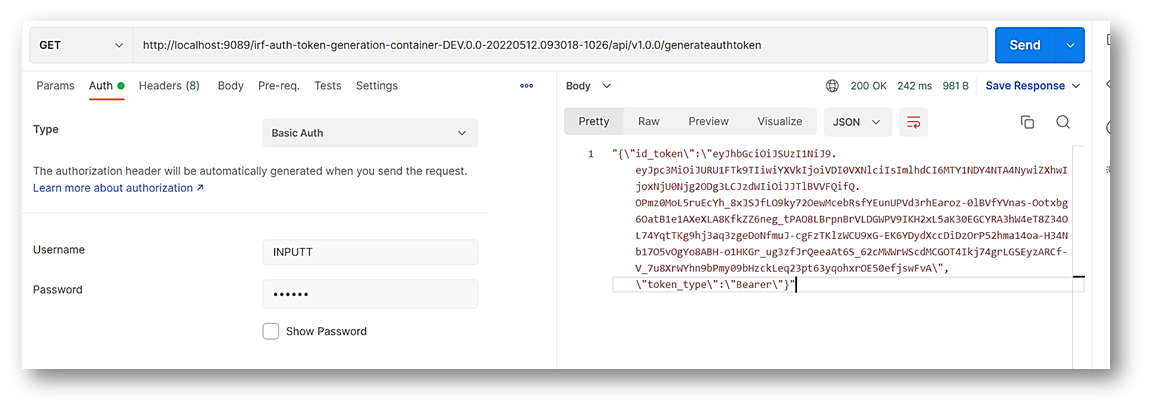Switch to the Params tab
This screenshot has width=1152, height=411.
(x=55, y=86)
